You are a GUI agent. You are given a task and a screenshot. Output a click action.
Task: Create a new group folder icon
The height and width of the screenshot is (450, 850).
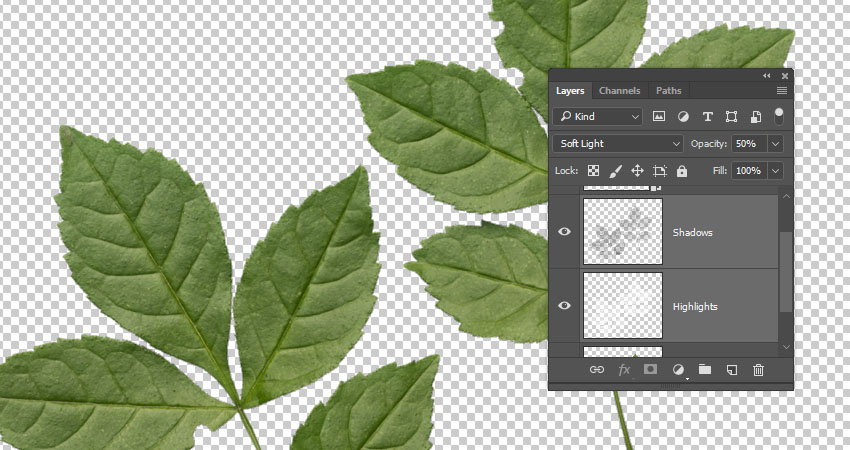click(x=705, y=369)
